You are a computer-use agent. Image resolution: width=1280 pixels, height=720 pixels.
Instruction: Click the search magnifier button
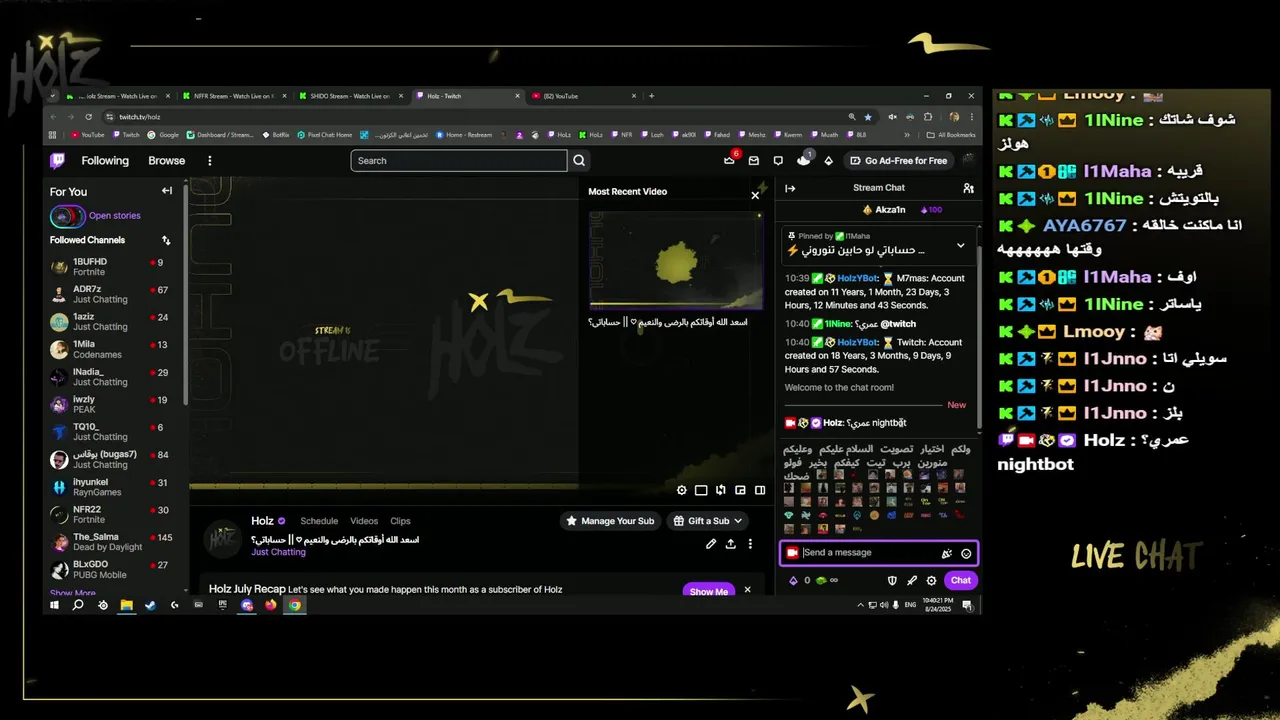(579, 160)
